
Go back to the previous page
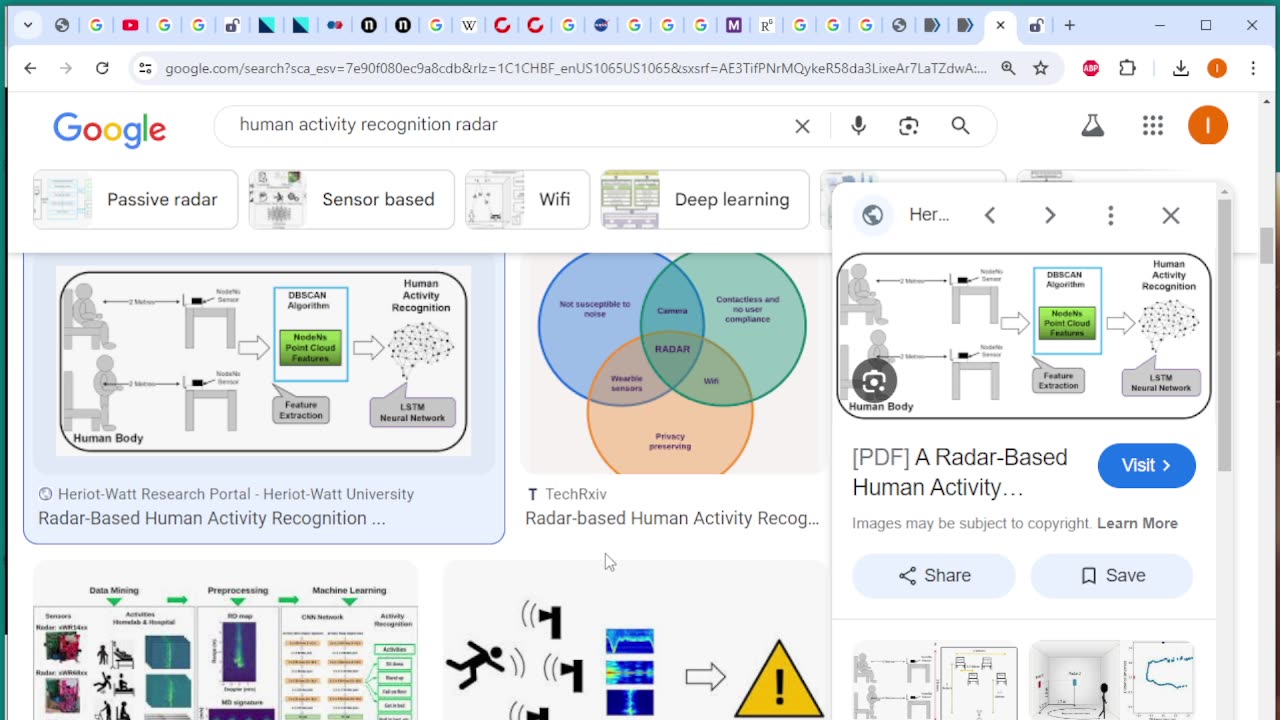pyautogui.click(x=30, y=68)
